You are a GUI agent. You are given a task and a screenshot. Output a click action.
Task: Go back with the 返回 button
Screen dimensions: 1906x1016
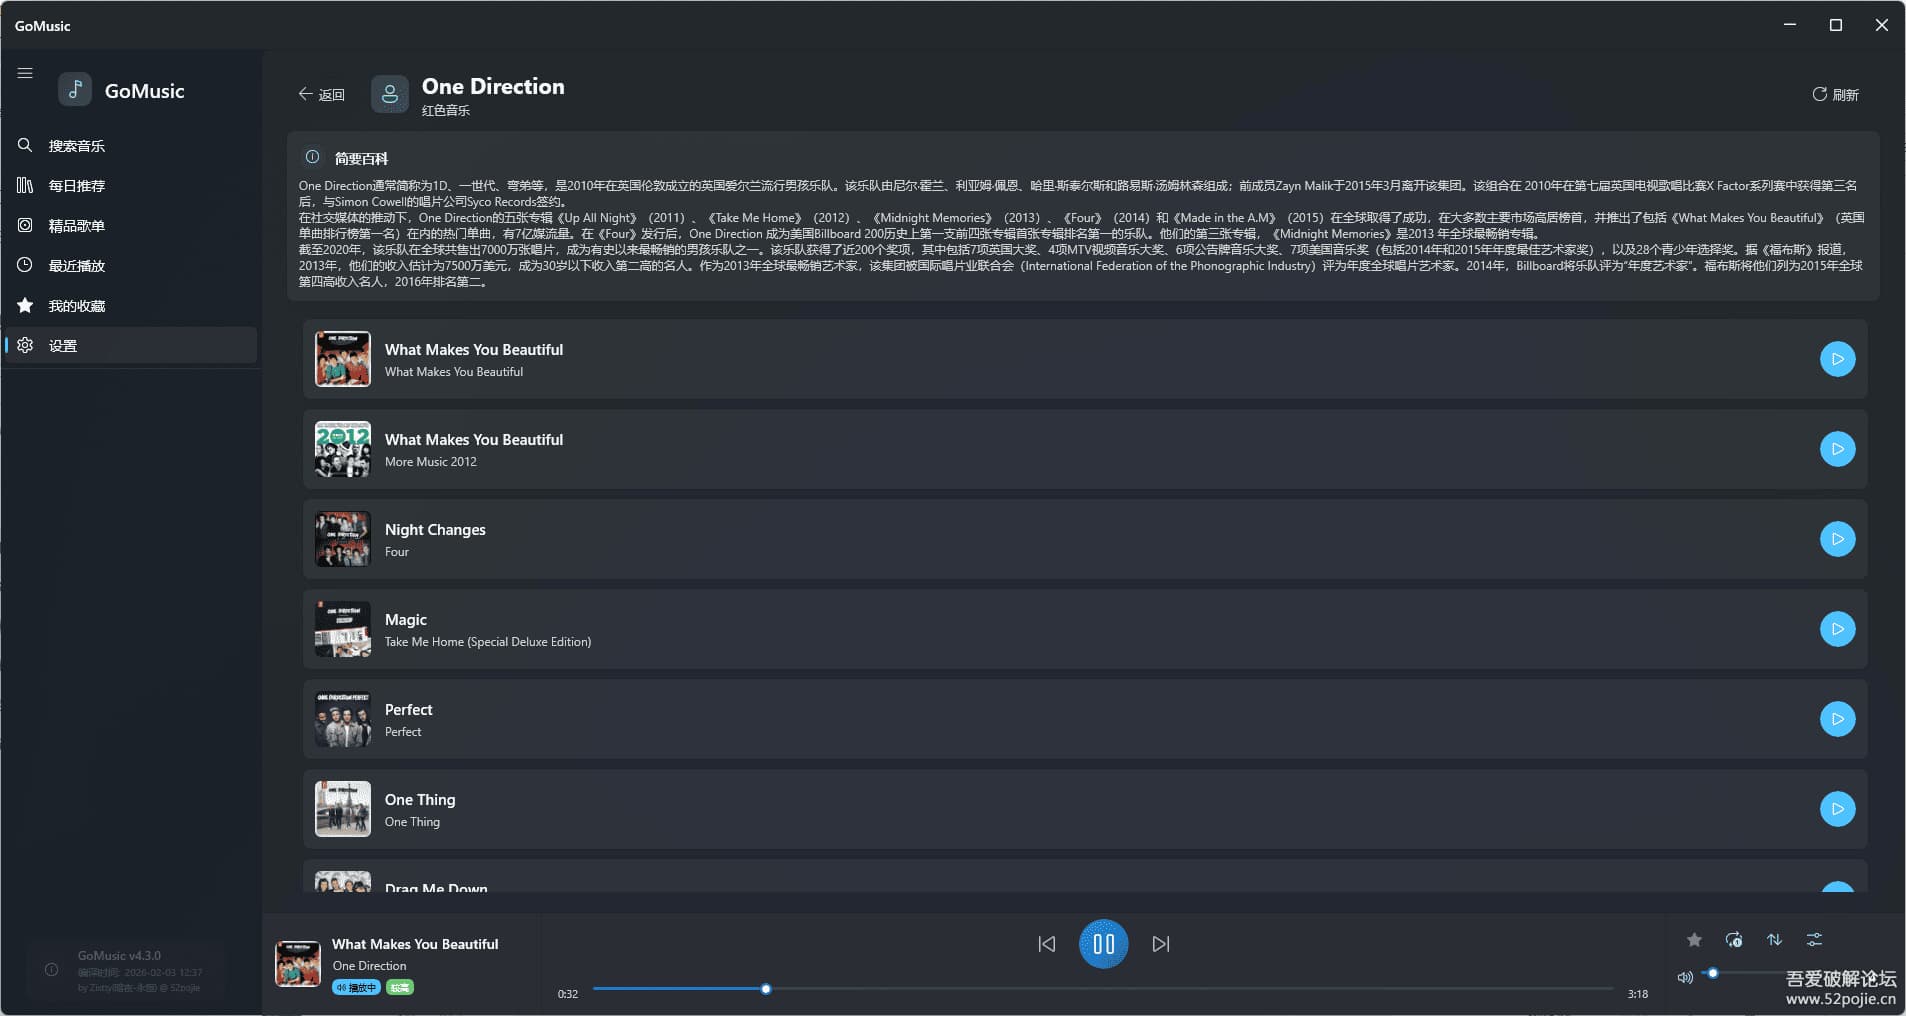coord(321,95)
